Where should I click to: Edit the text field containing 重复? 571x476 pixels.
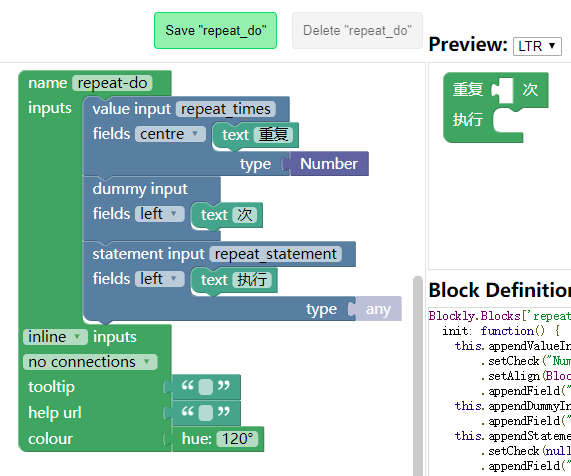[x=273, y=135]
